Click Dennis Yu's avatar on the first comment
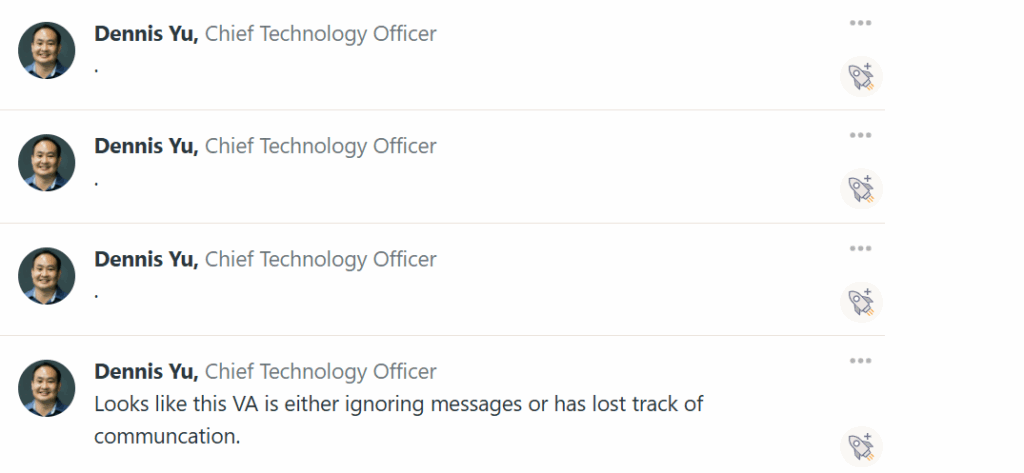Image resolution: width=1024 pixels, height=473 pixels. click(46, 50)
